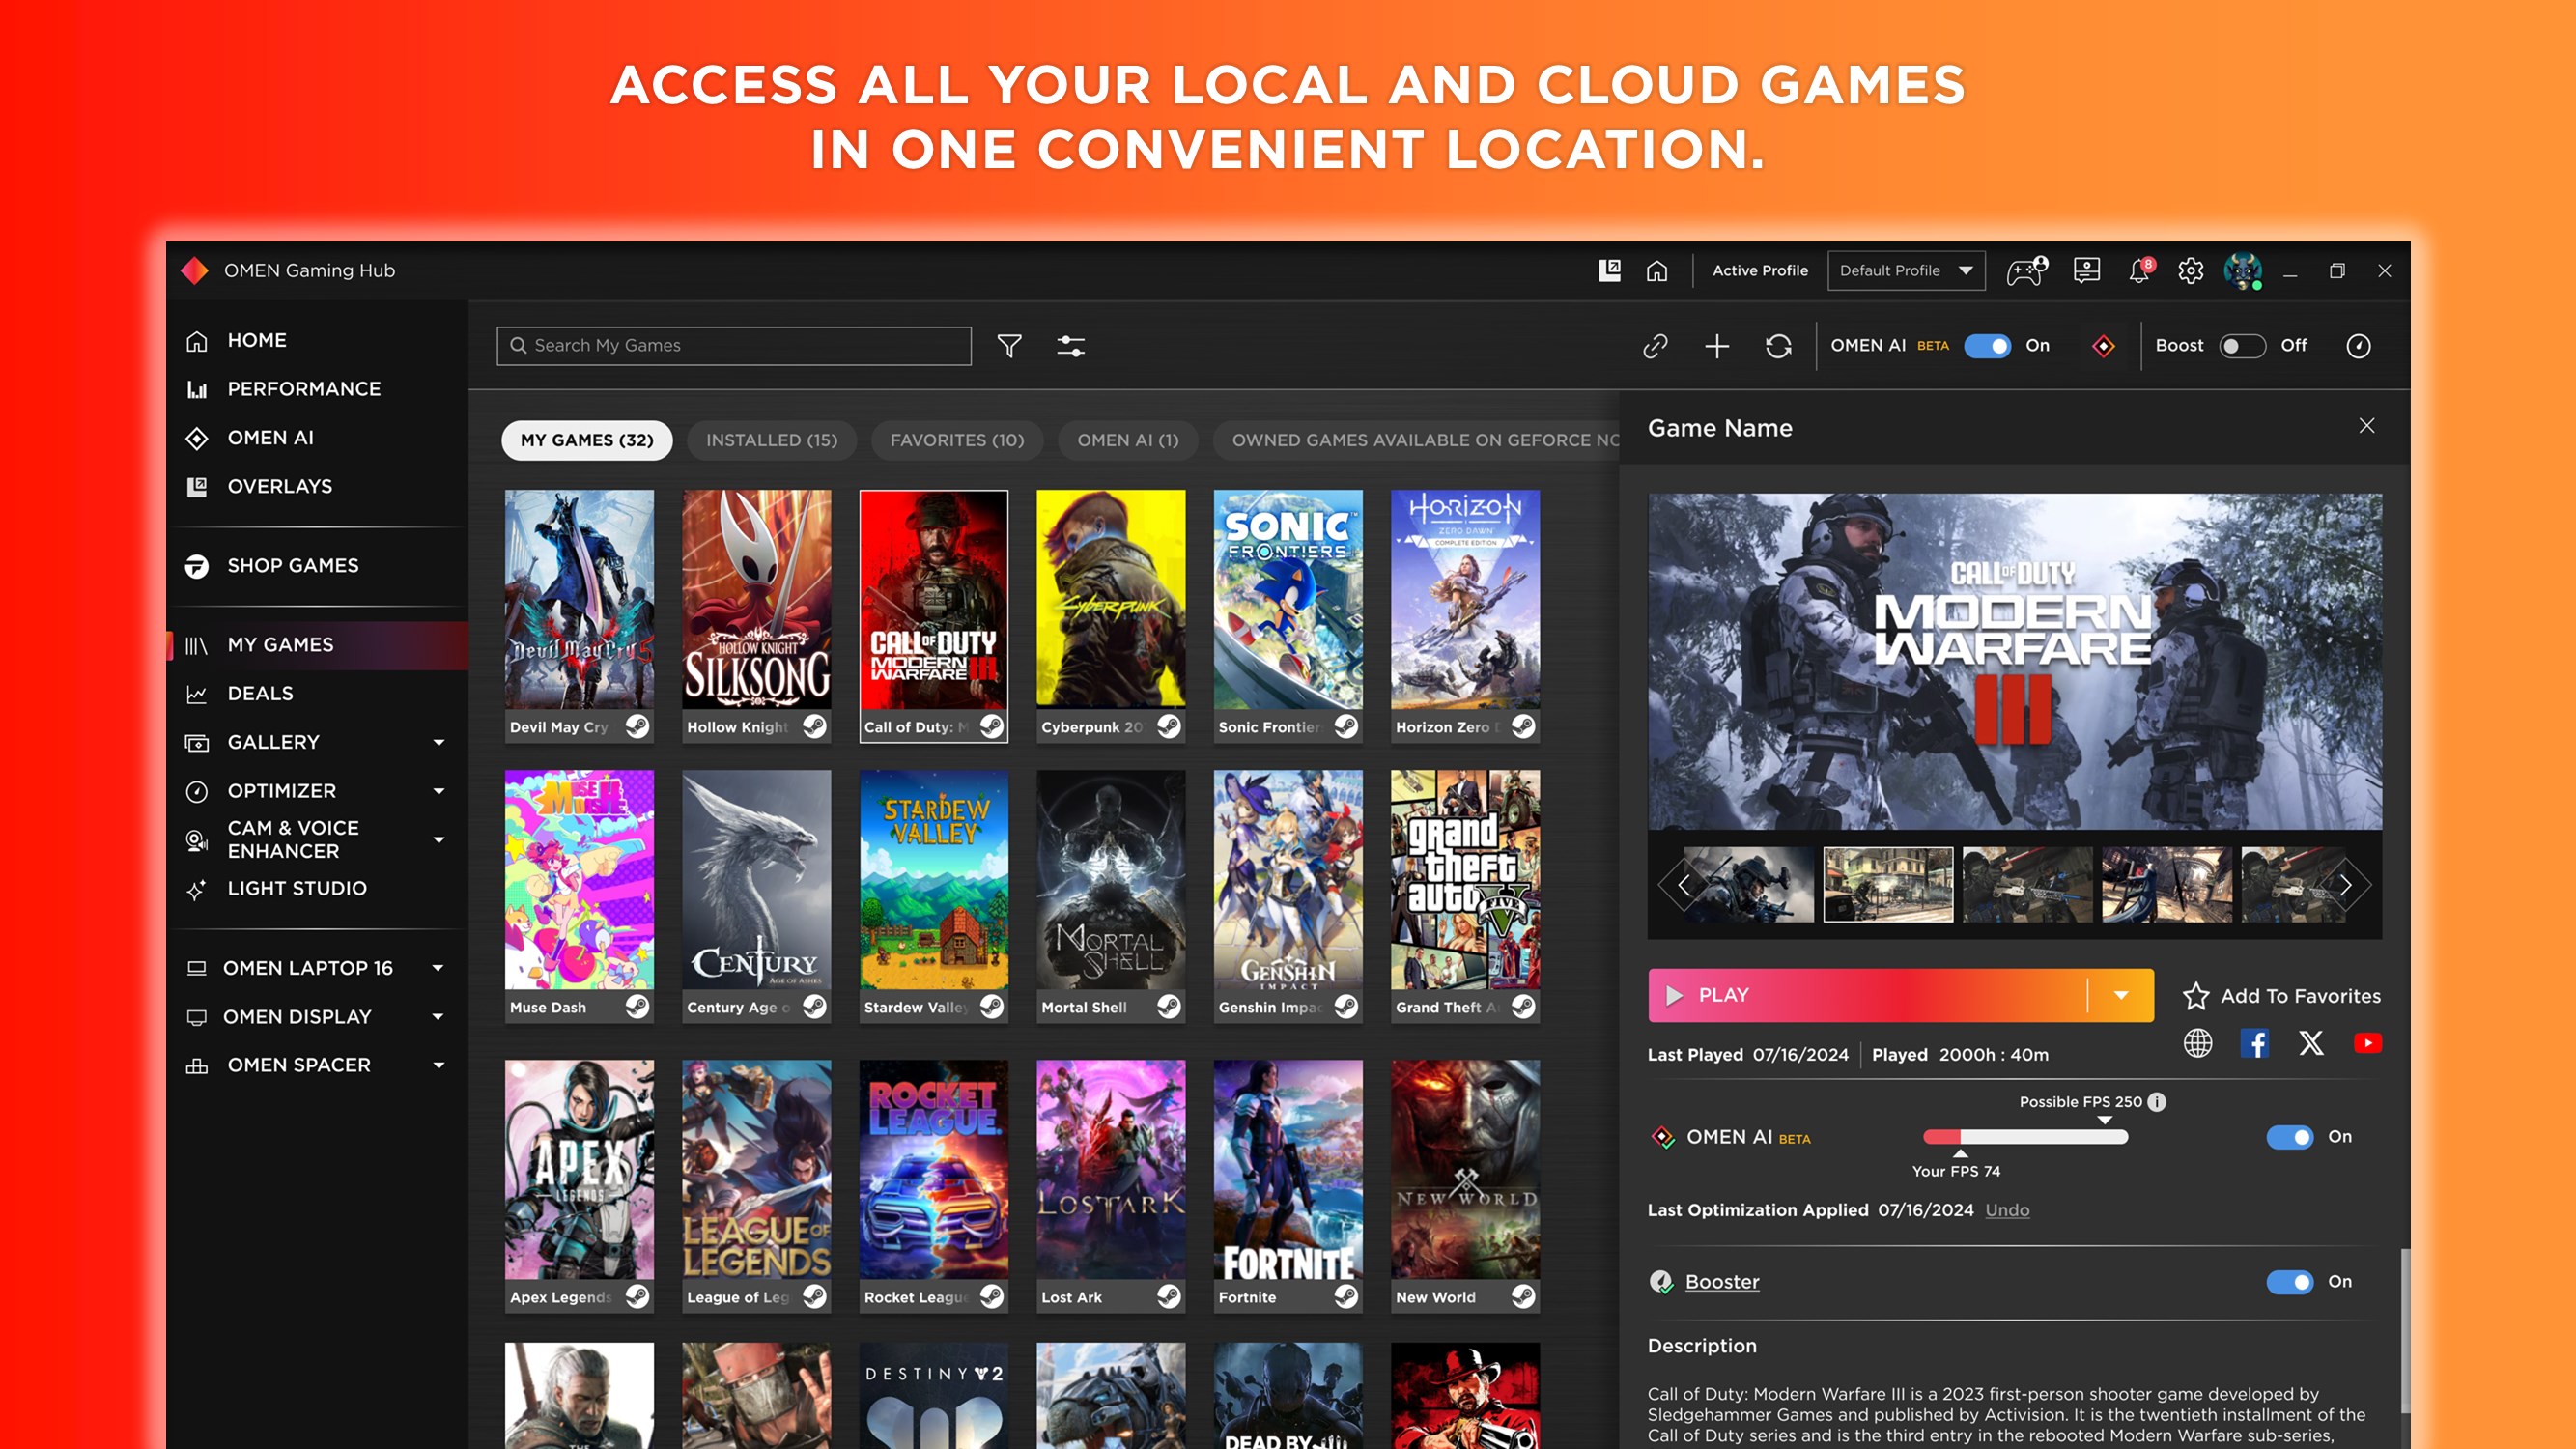
Task: Open the DEALS section in the sidebar
Action: pos(261,693)
